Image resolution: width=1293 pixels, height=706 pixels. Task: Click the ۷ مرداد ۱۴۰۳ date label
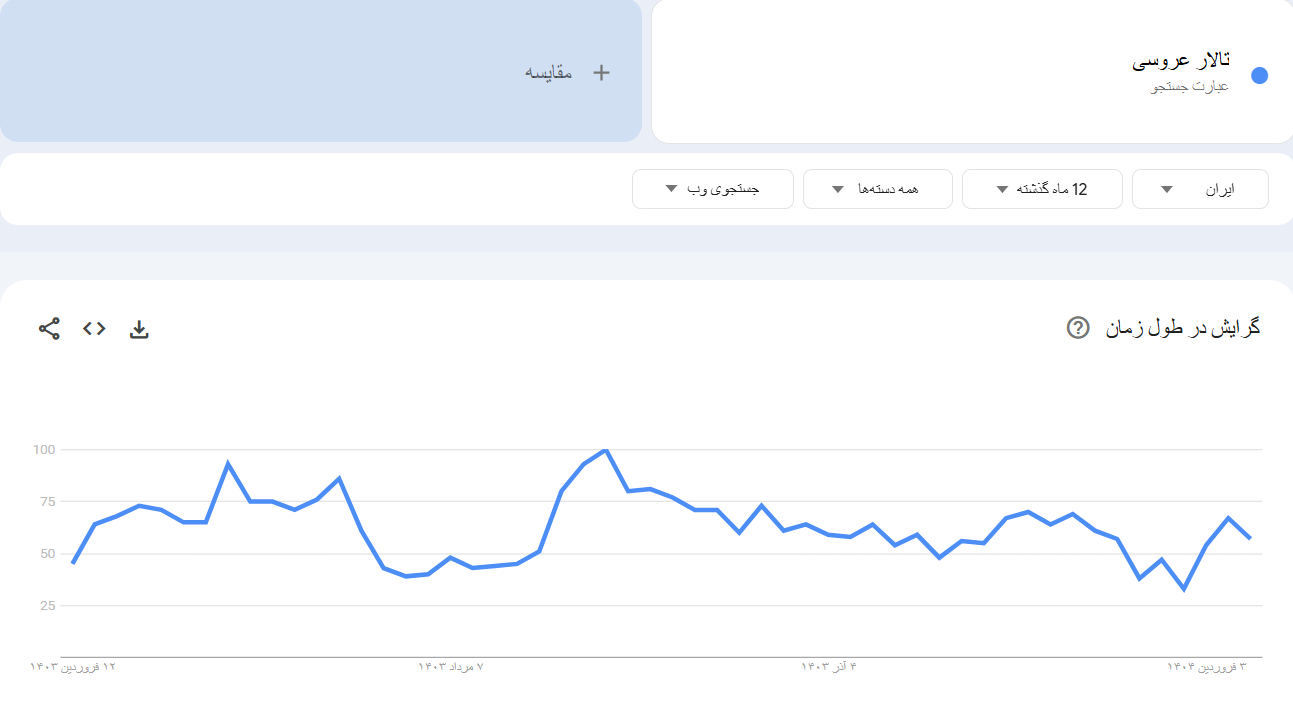point(451,666)
